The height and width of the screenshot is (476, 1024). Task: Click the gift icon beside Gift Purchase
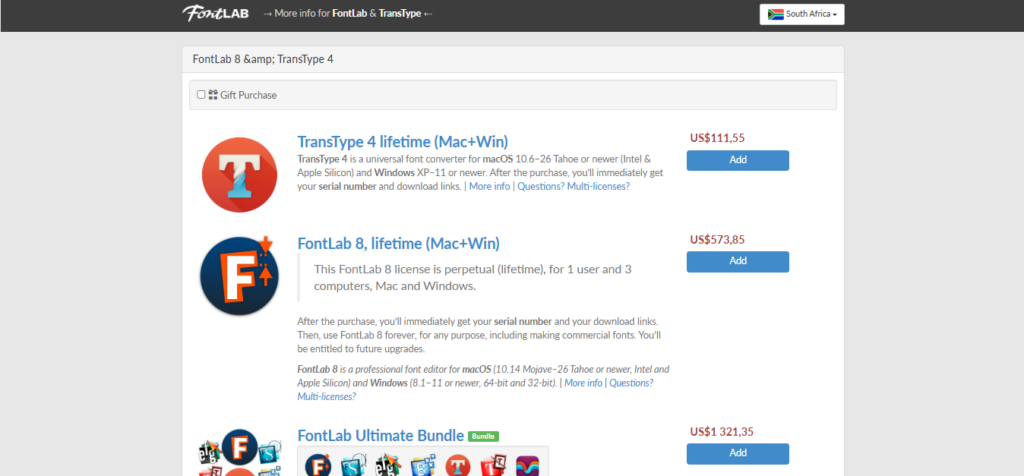(213, 95)
